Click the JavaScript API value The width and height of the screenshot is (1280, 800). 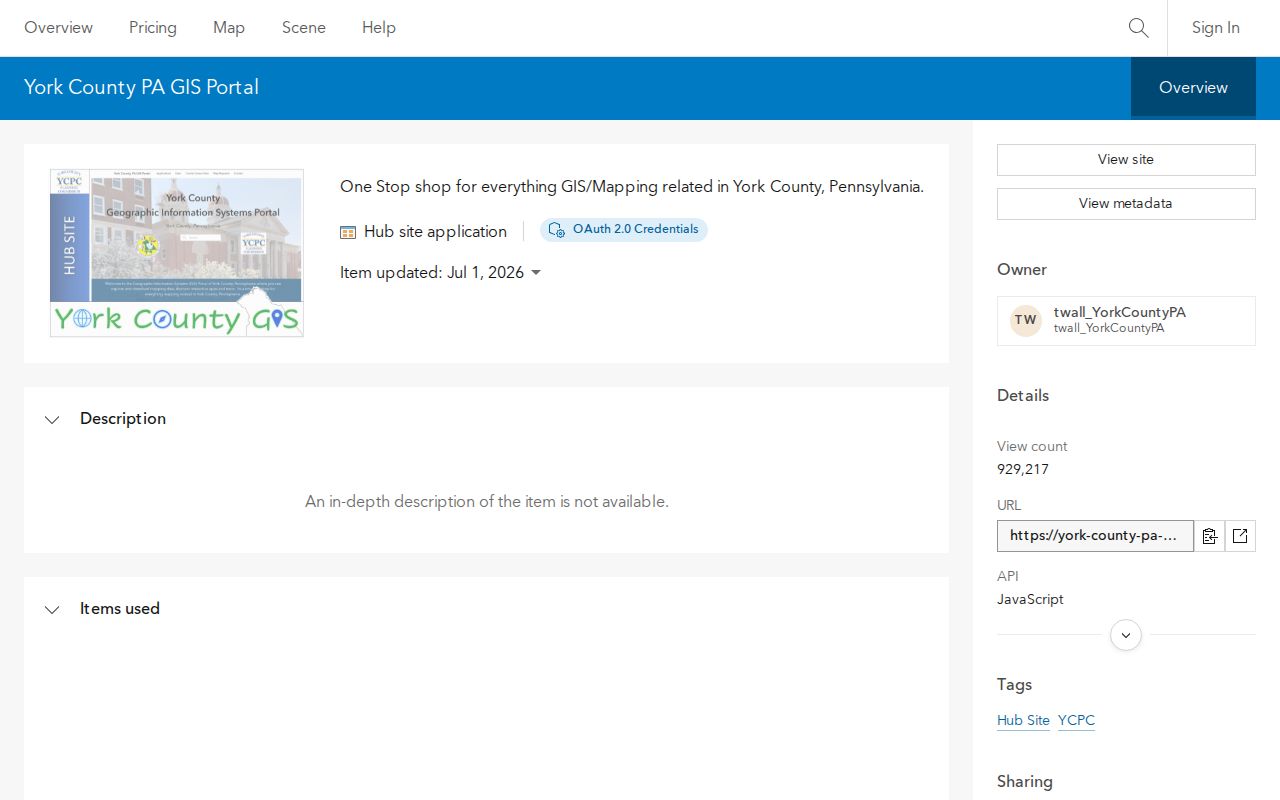[1030, 599]
